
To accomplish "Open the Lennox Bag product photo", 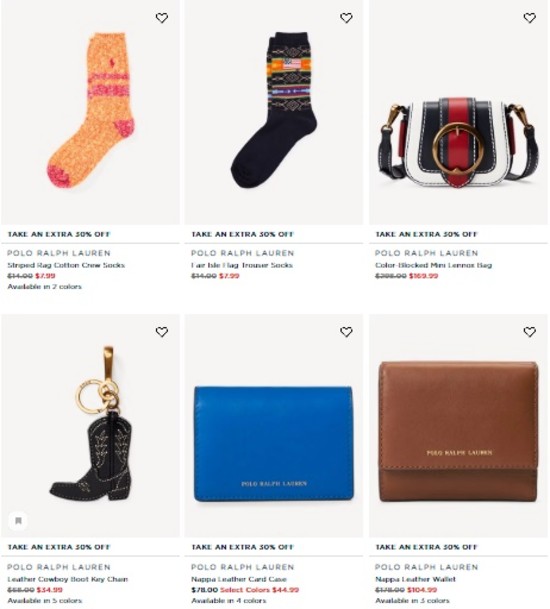I will [x=458, y=112].
